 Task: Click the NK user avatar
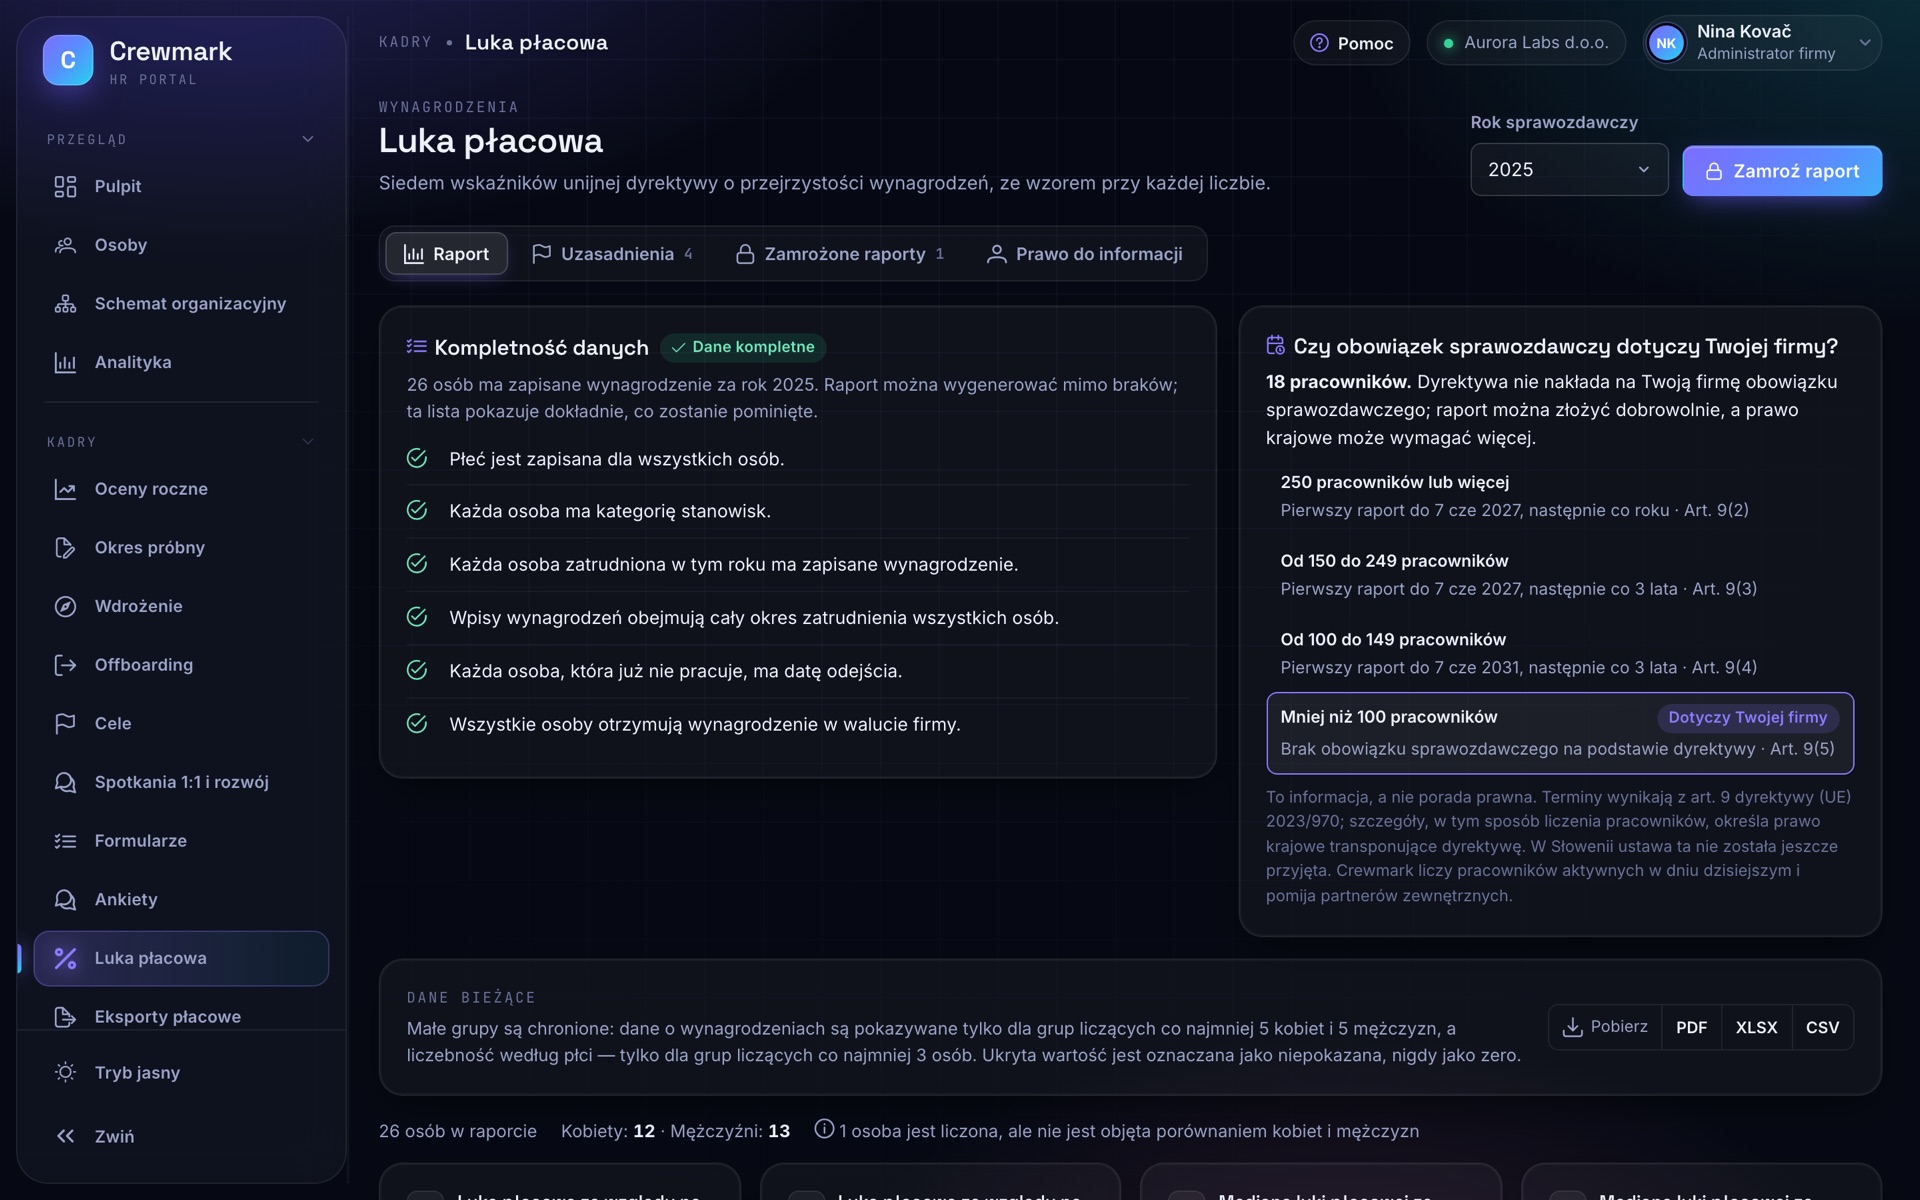pyautogui.click(x=1666, y=43)
